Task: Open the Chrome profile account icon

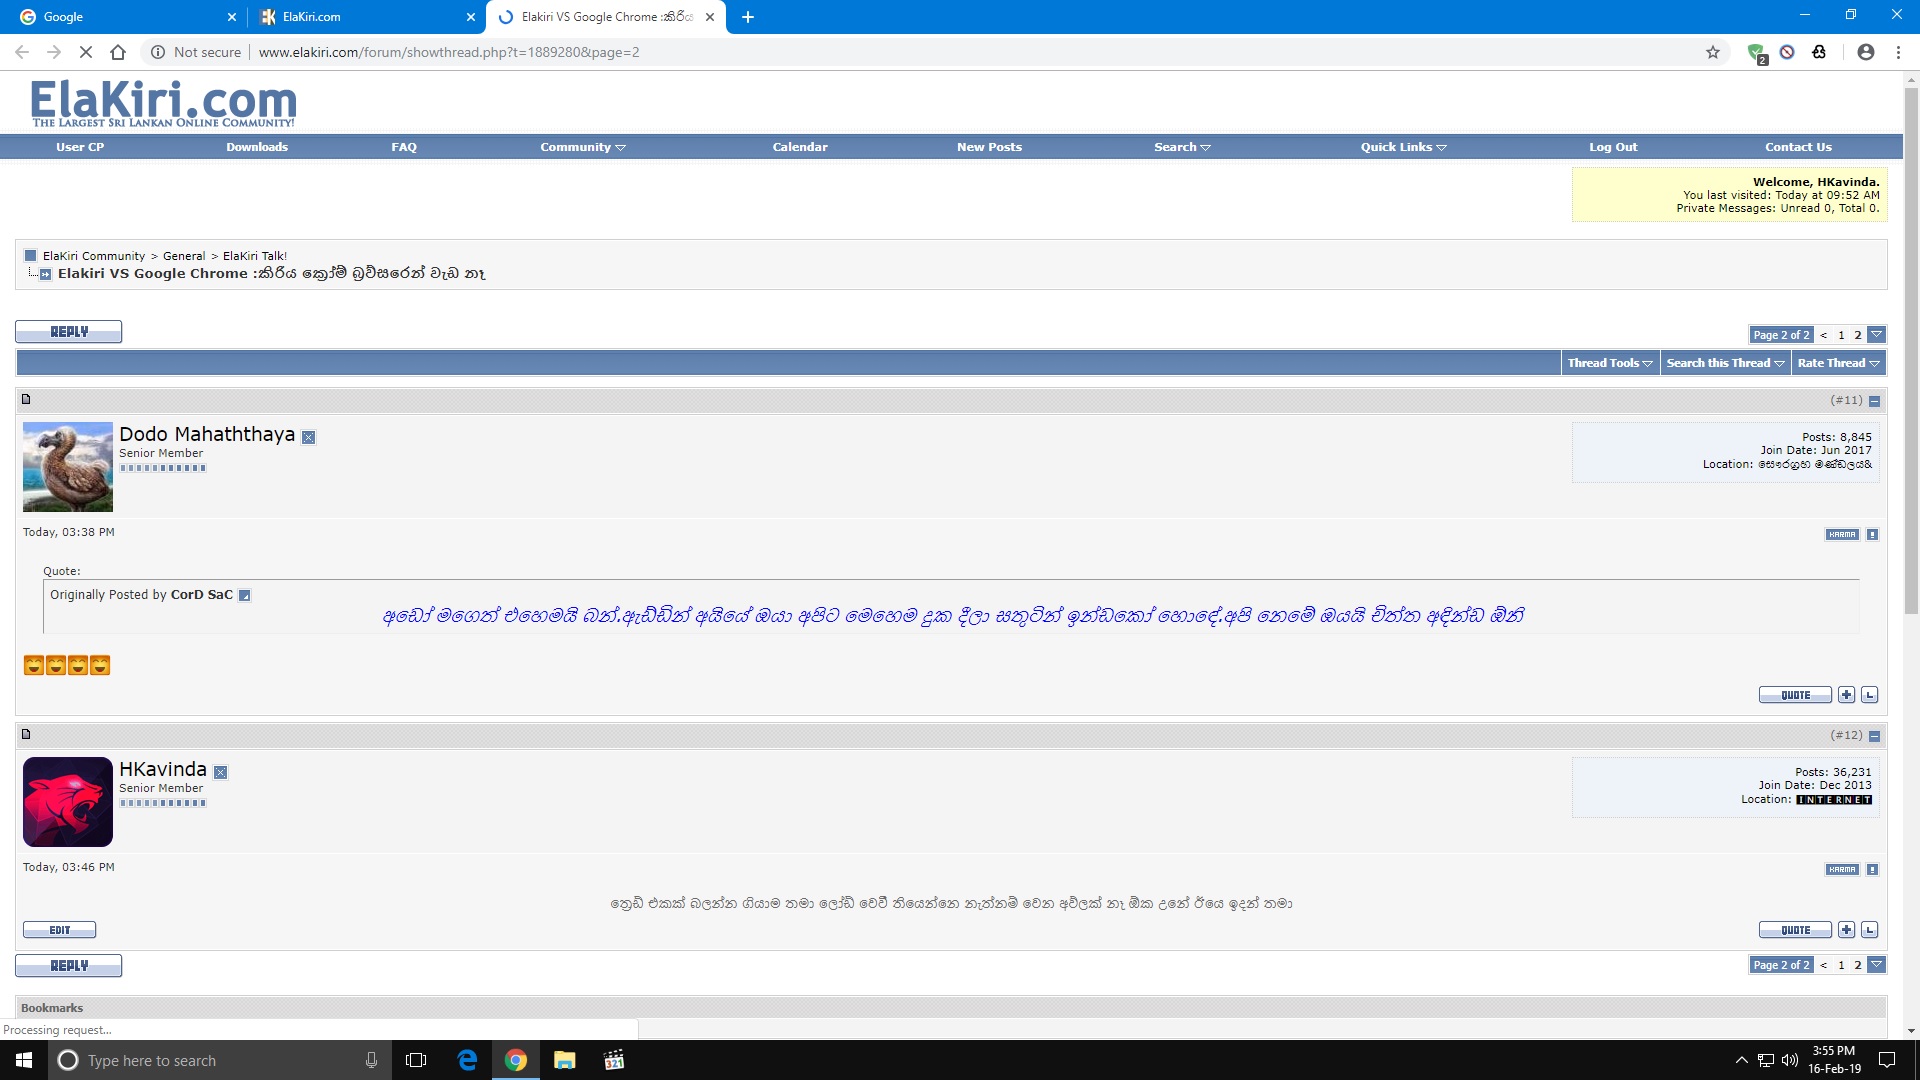Action: [1866, 52]
